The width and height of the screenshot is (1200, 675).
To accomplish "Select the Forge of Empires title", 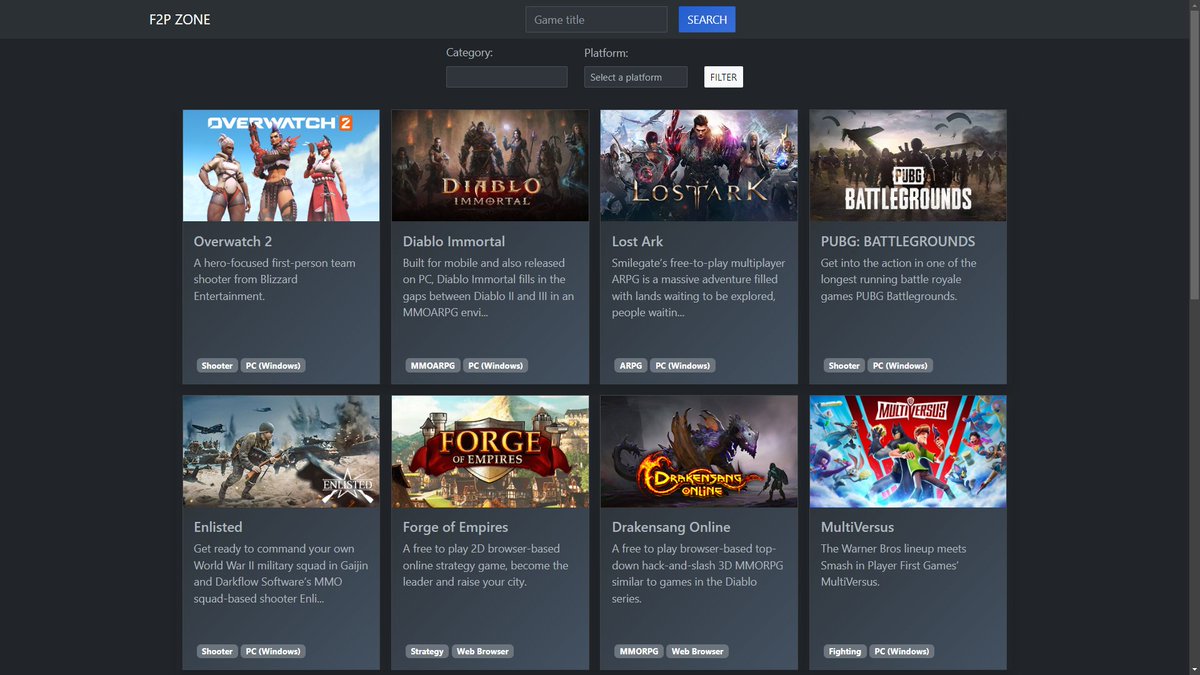I will [456, 527].
